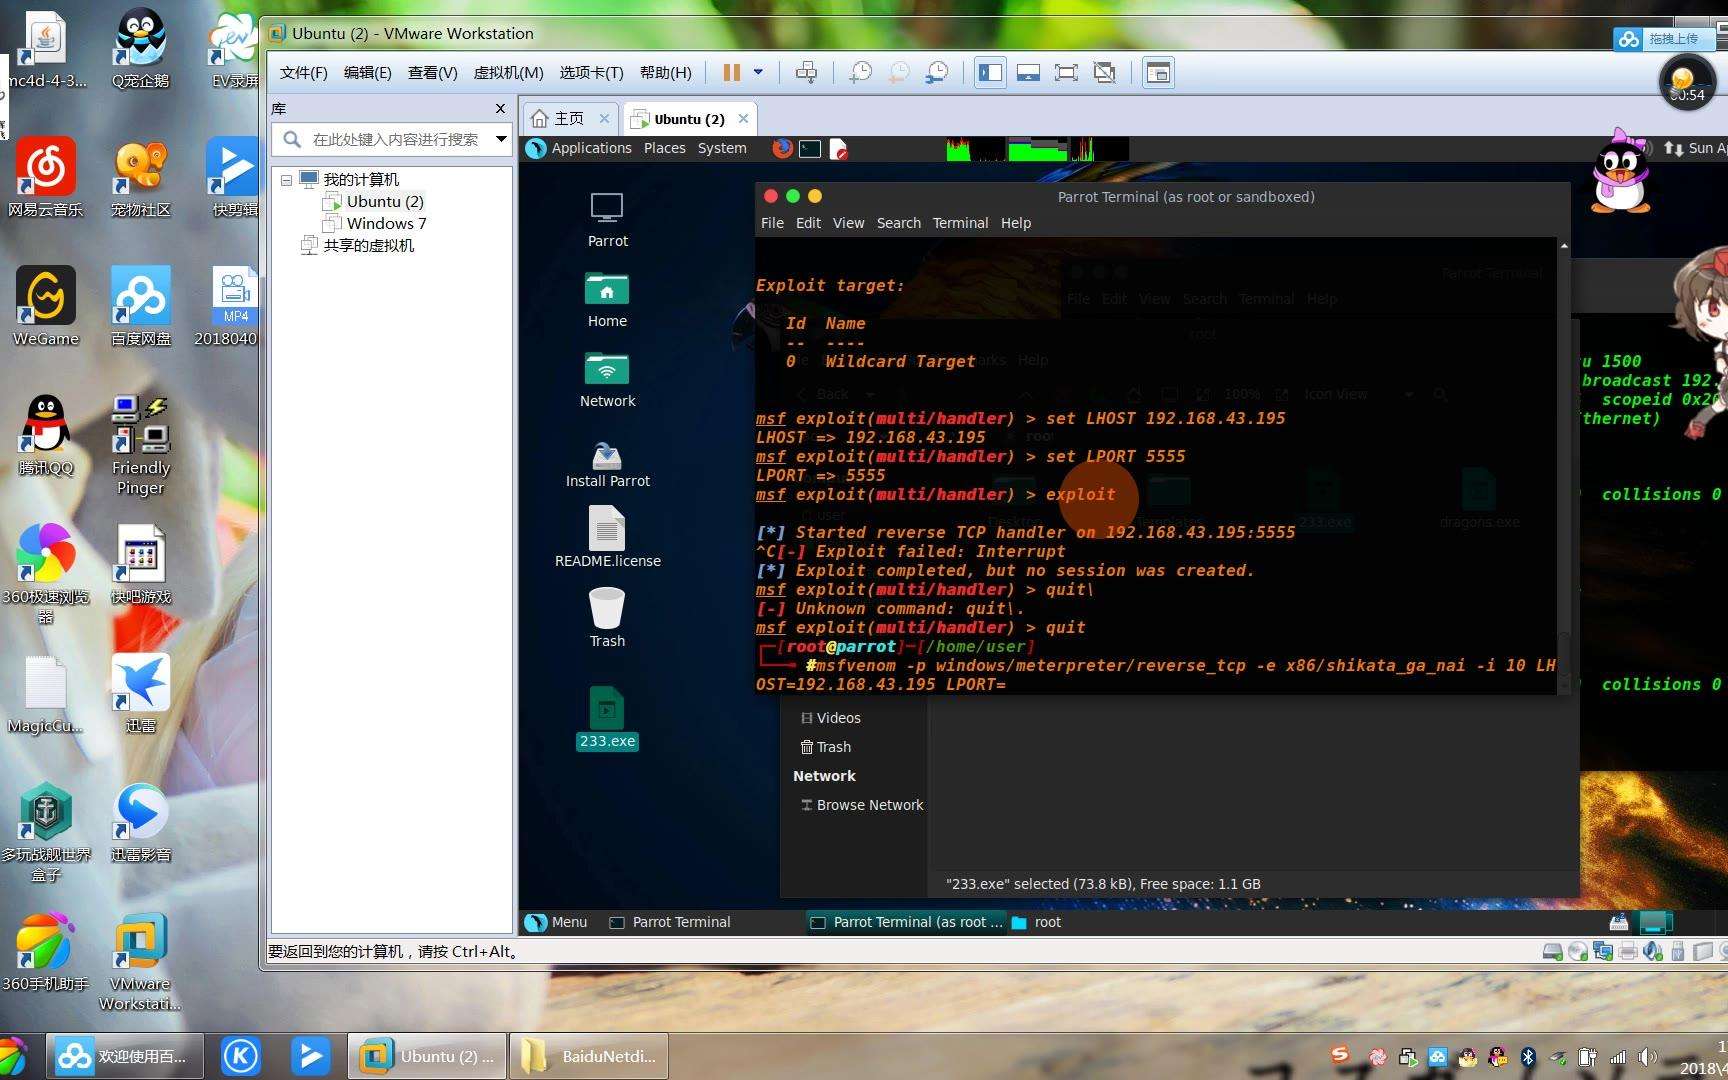Screen dimensions: 1728x1080
Task: Open terminal File menu
Action: coord(772,223)
